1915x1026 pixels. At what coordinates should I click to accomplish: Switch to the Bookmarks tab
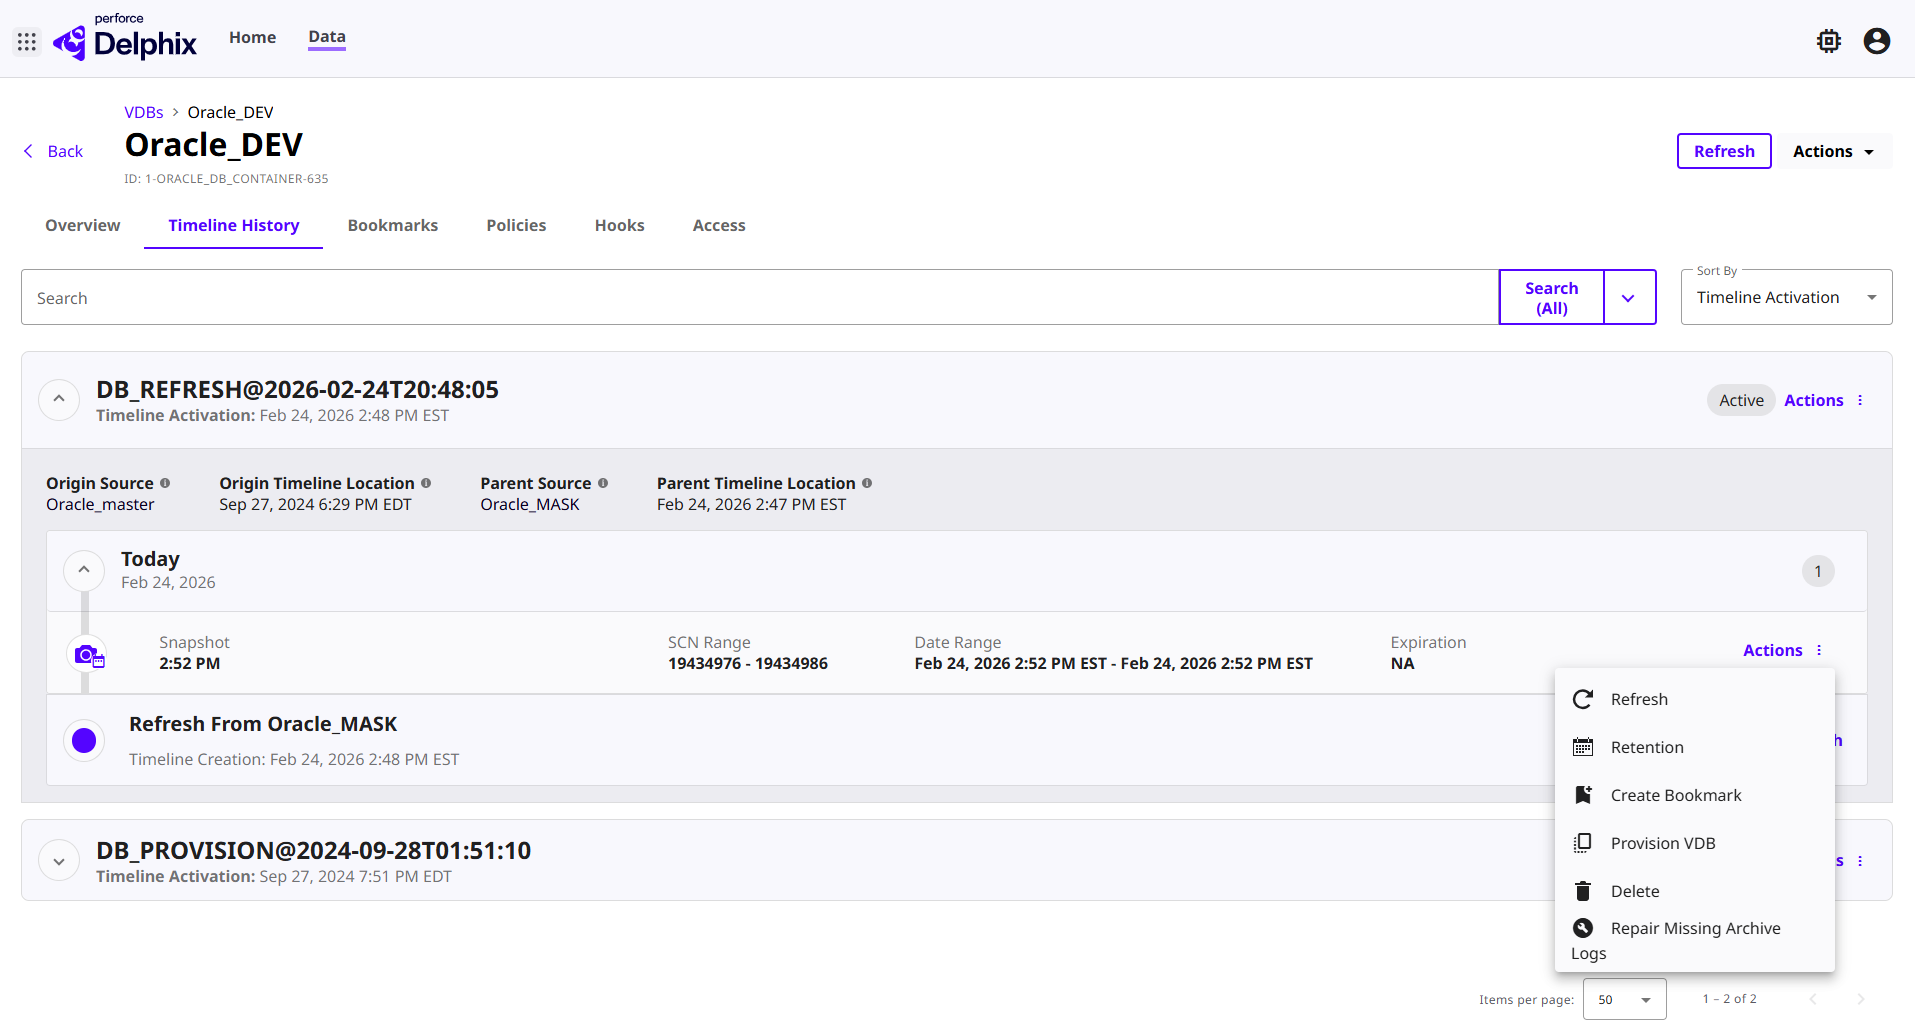pos(392,225)
